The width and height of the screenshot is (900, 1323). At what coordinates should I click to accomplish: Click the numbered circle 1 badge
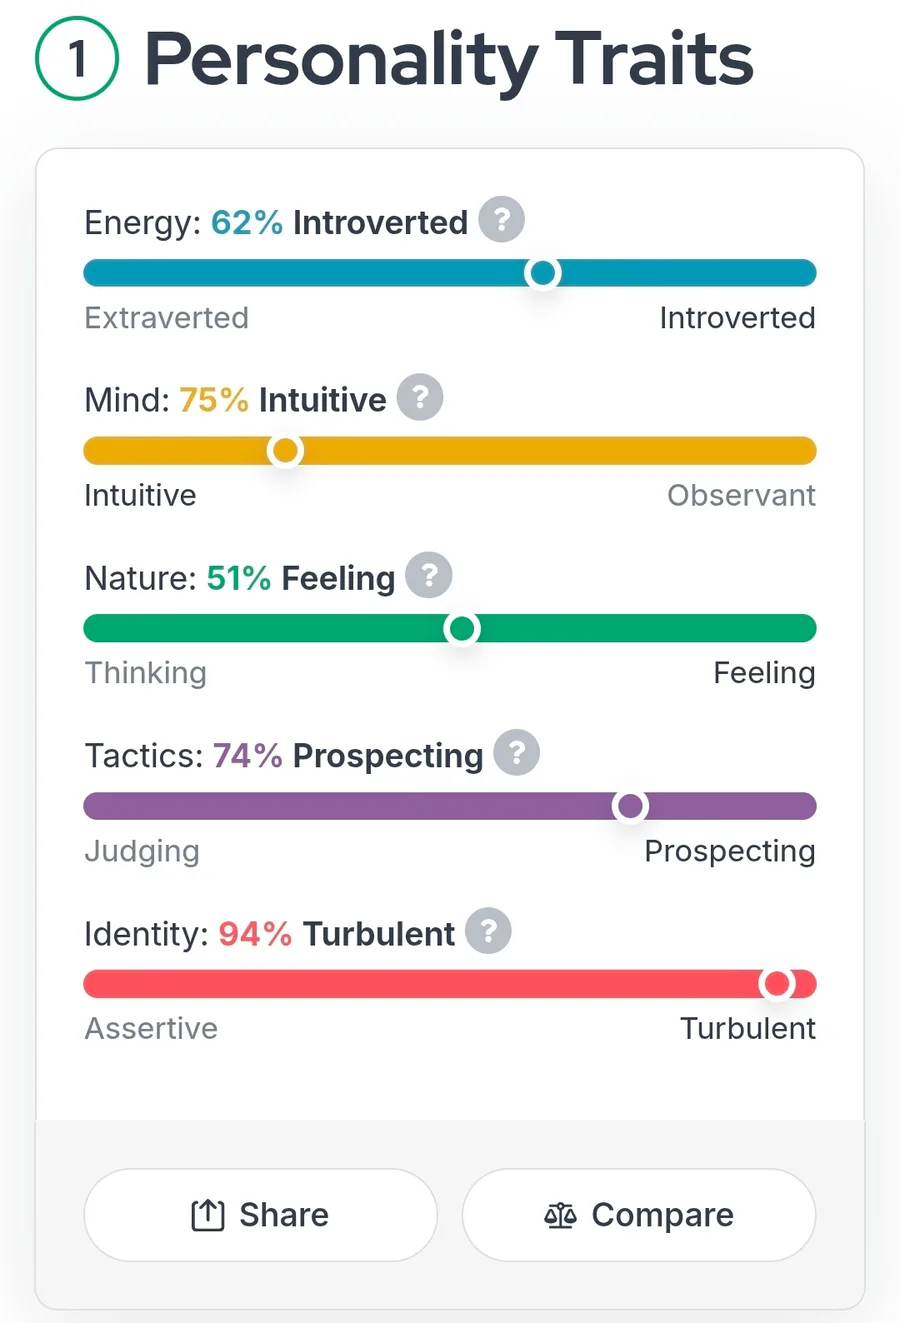tap(77, 59)
